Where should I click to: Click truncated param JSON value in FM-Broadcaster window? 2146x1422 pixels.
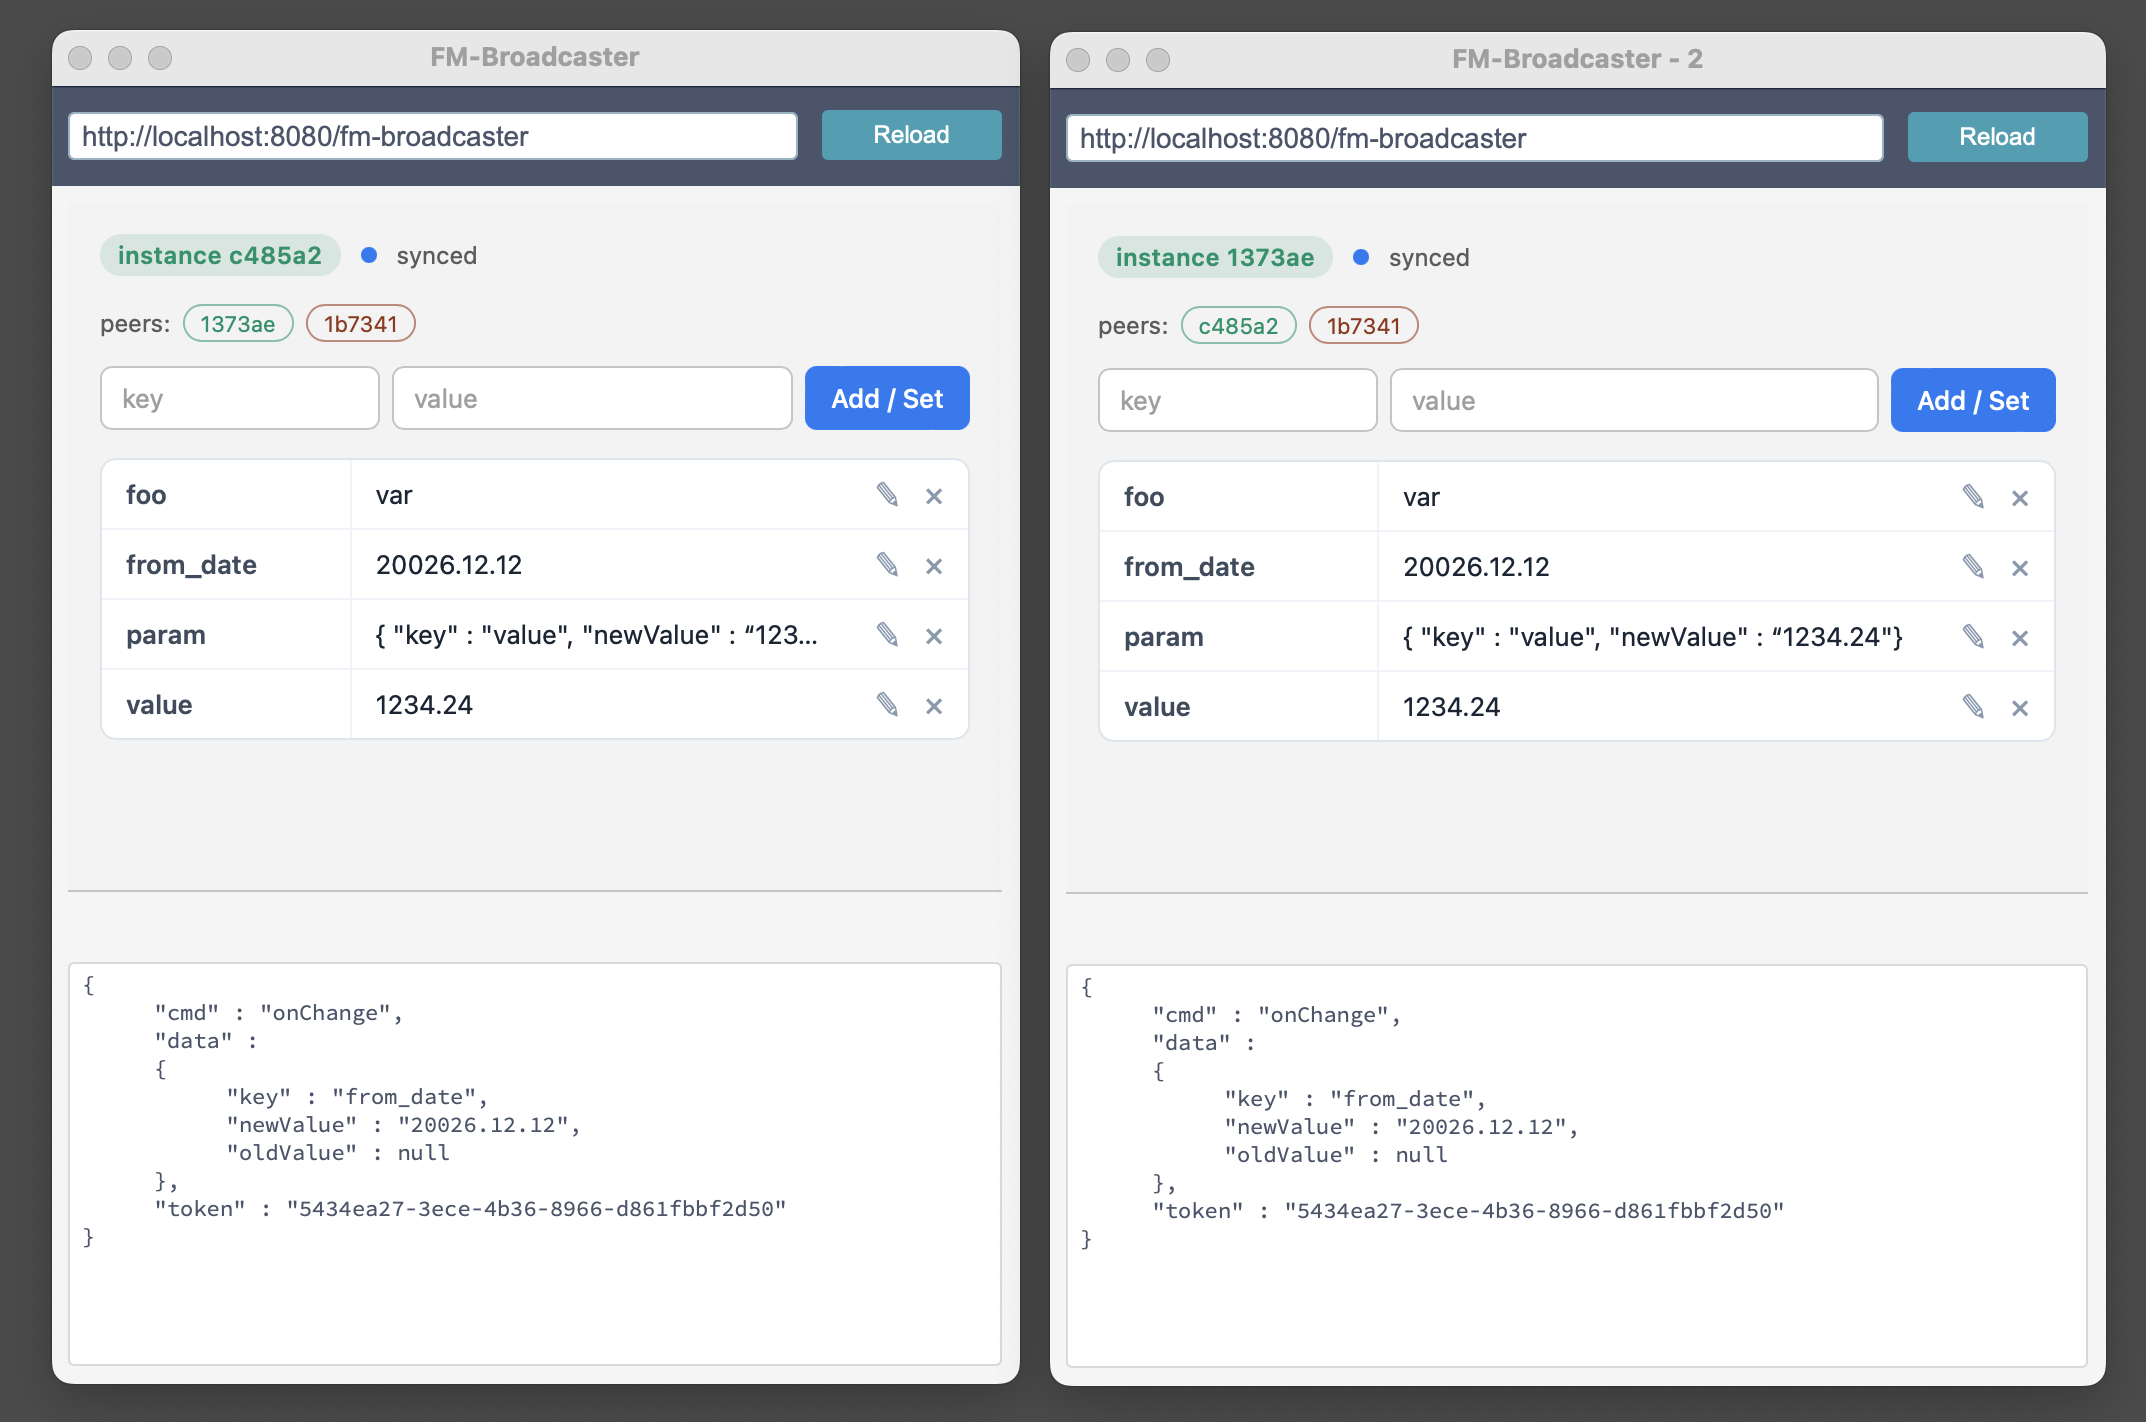pyautogui.click(x=597, y=635)
